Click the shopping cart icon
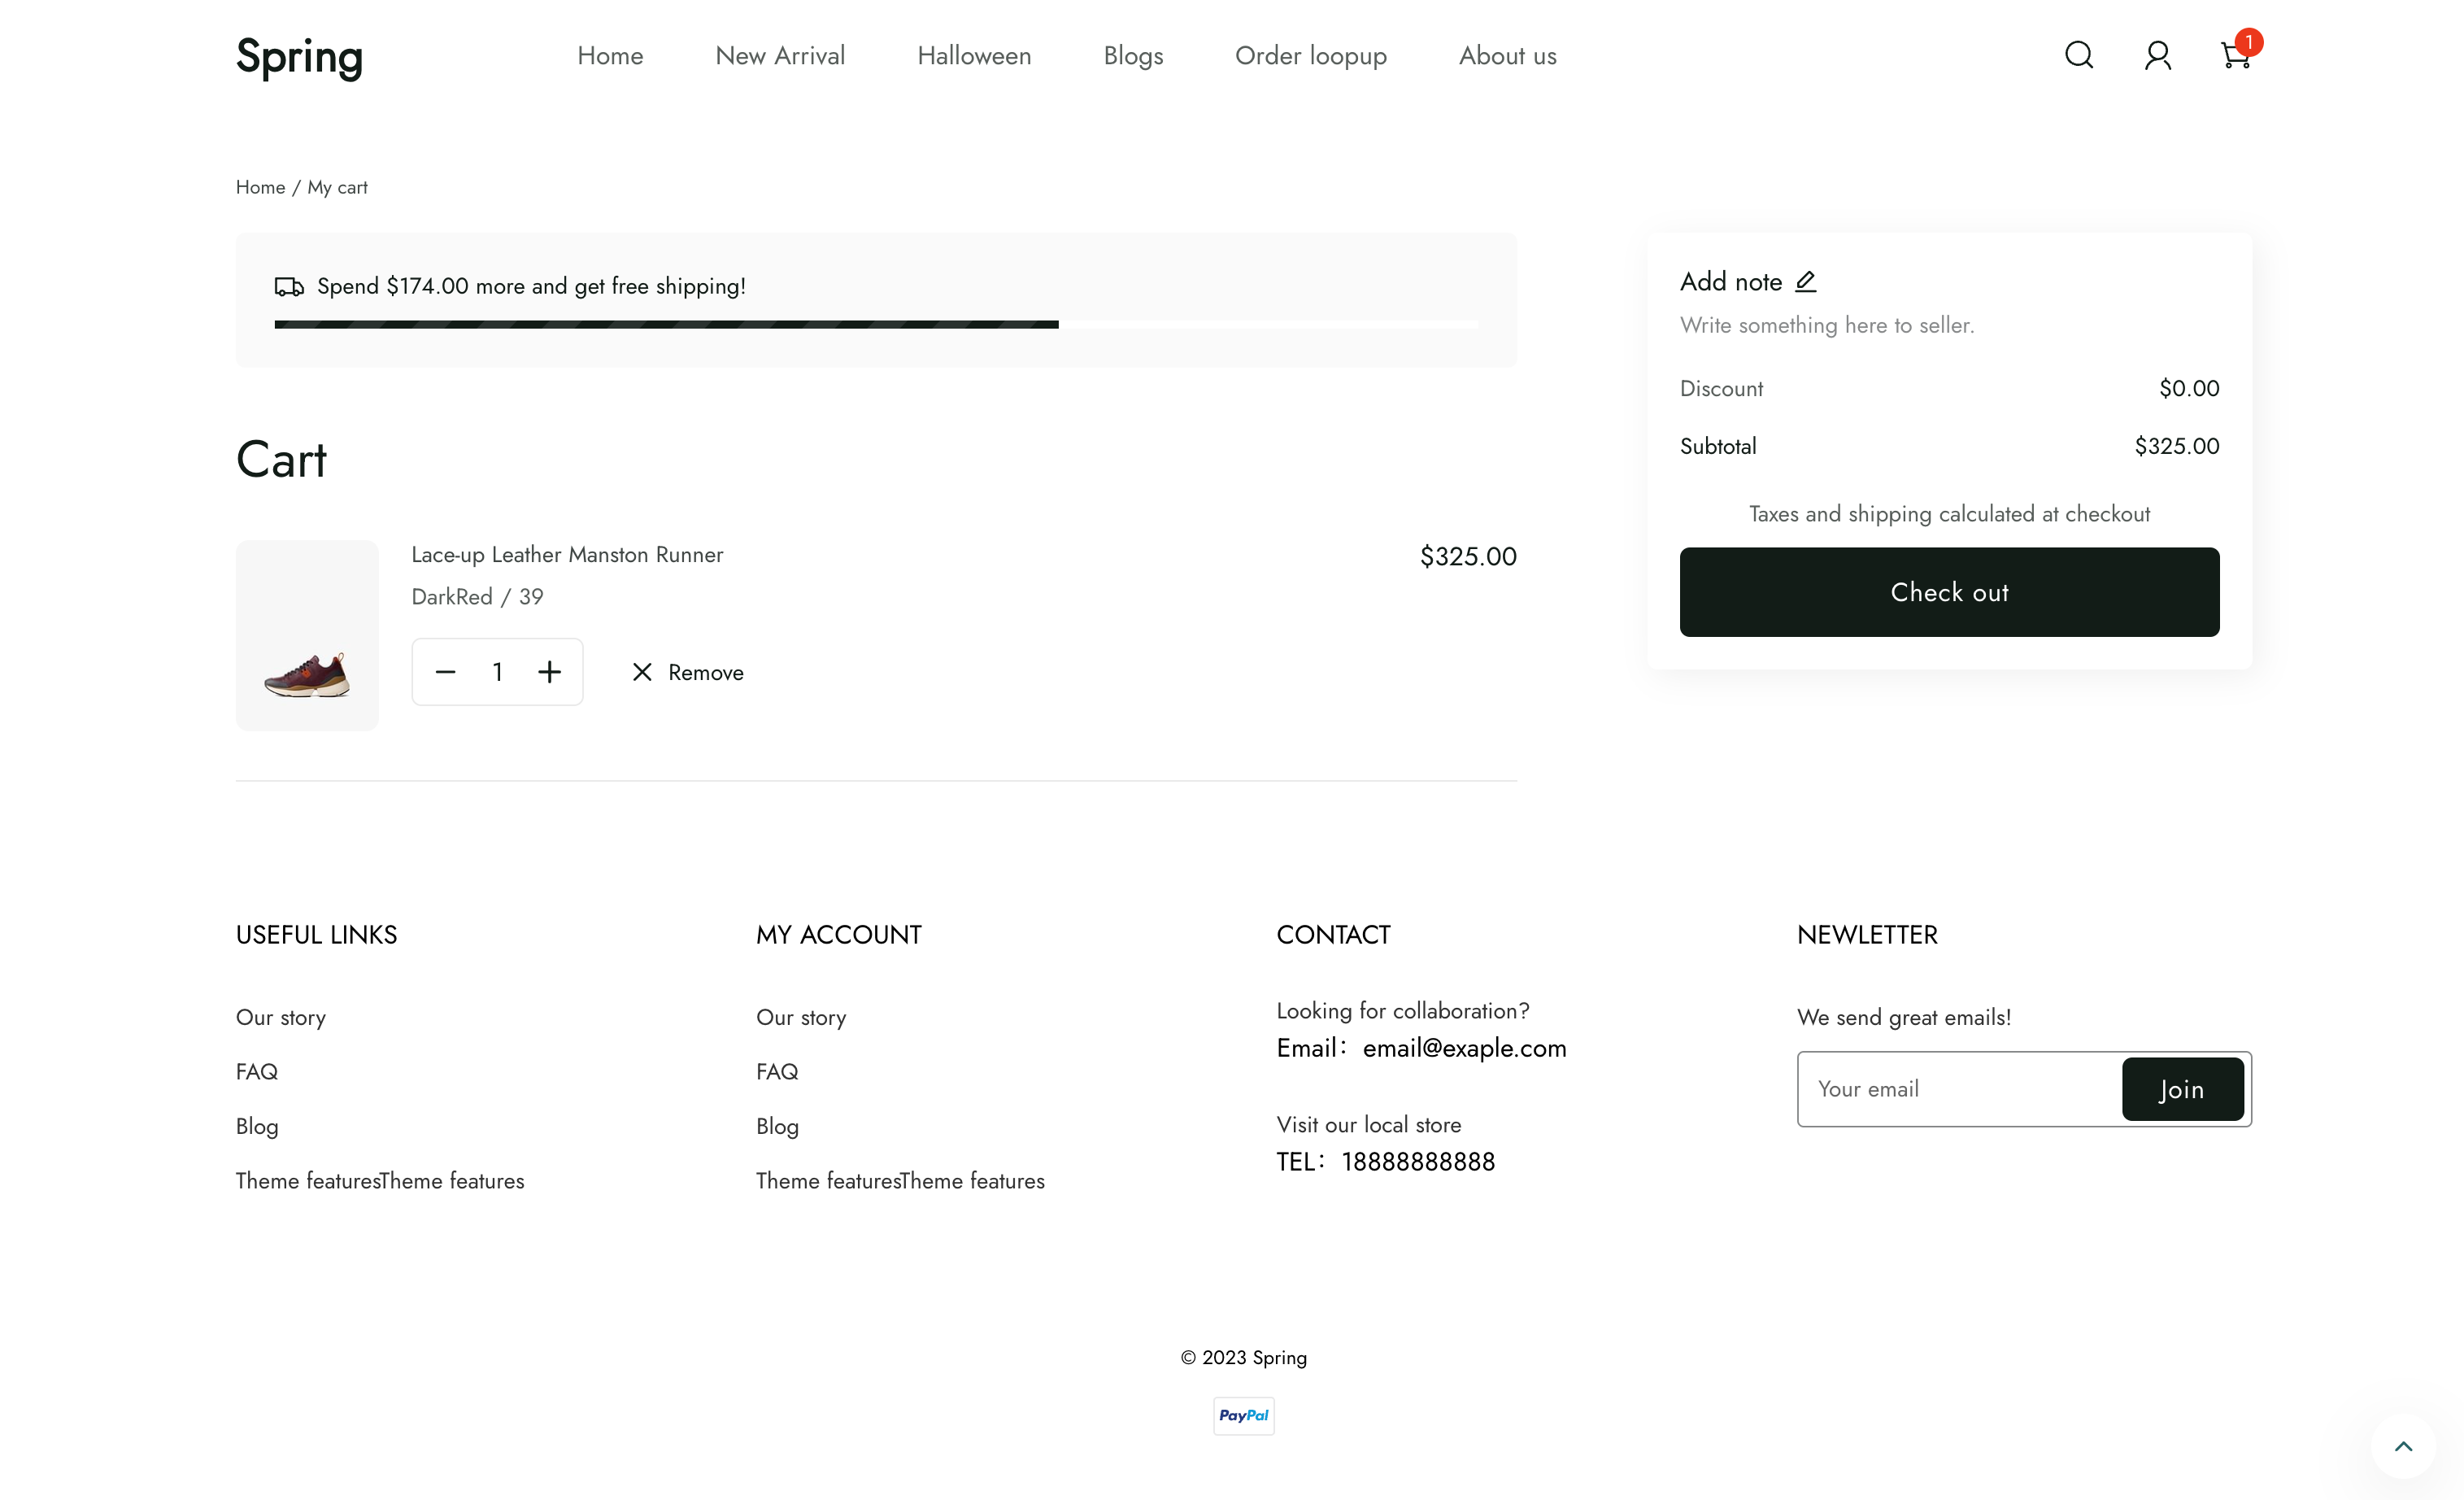The height and width of the screenshot is (1500, 2464). point(2235,55)
